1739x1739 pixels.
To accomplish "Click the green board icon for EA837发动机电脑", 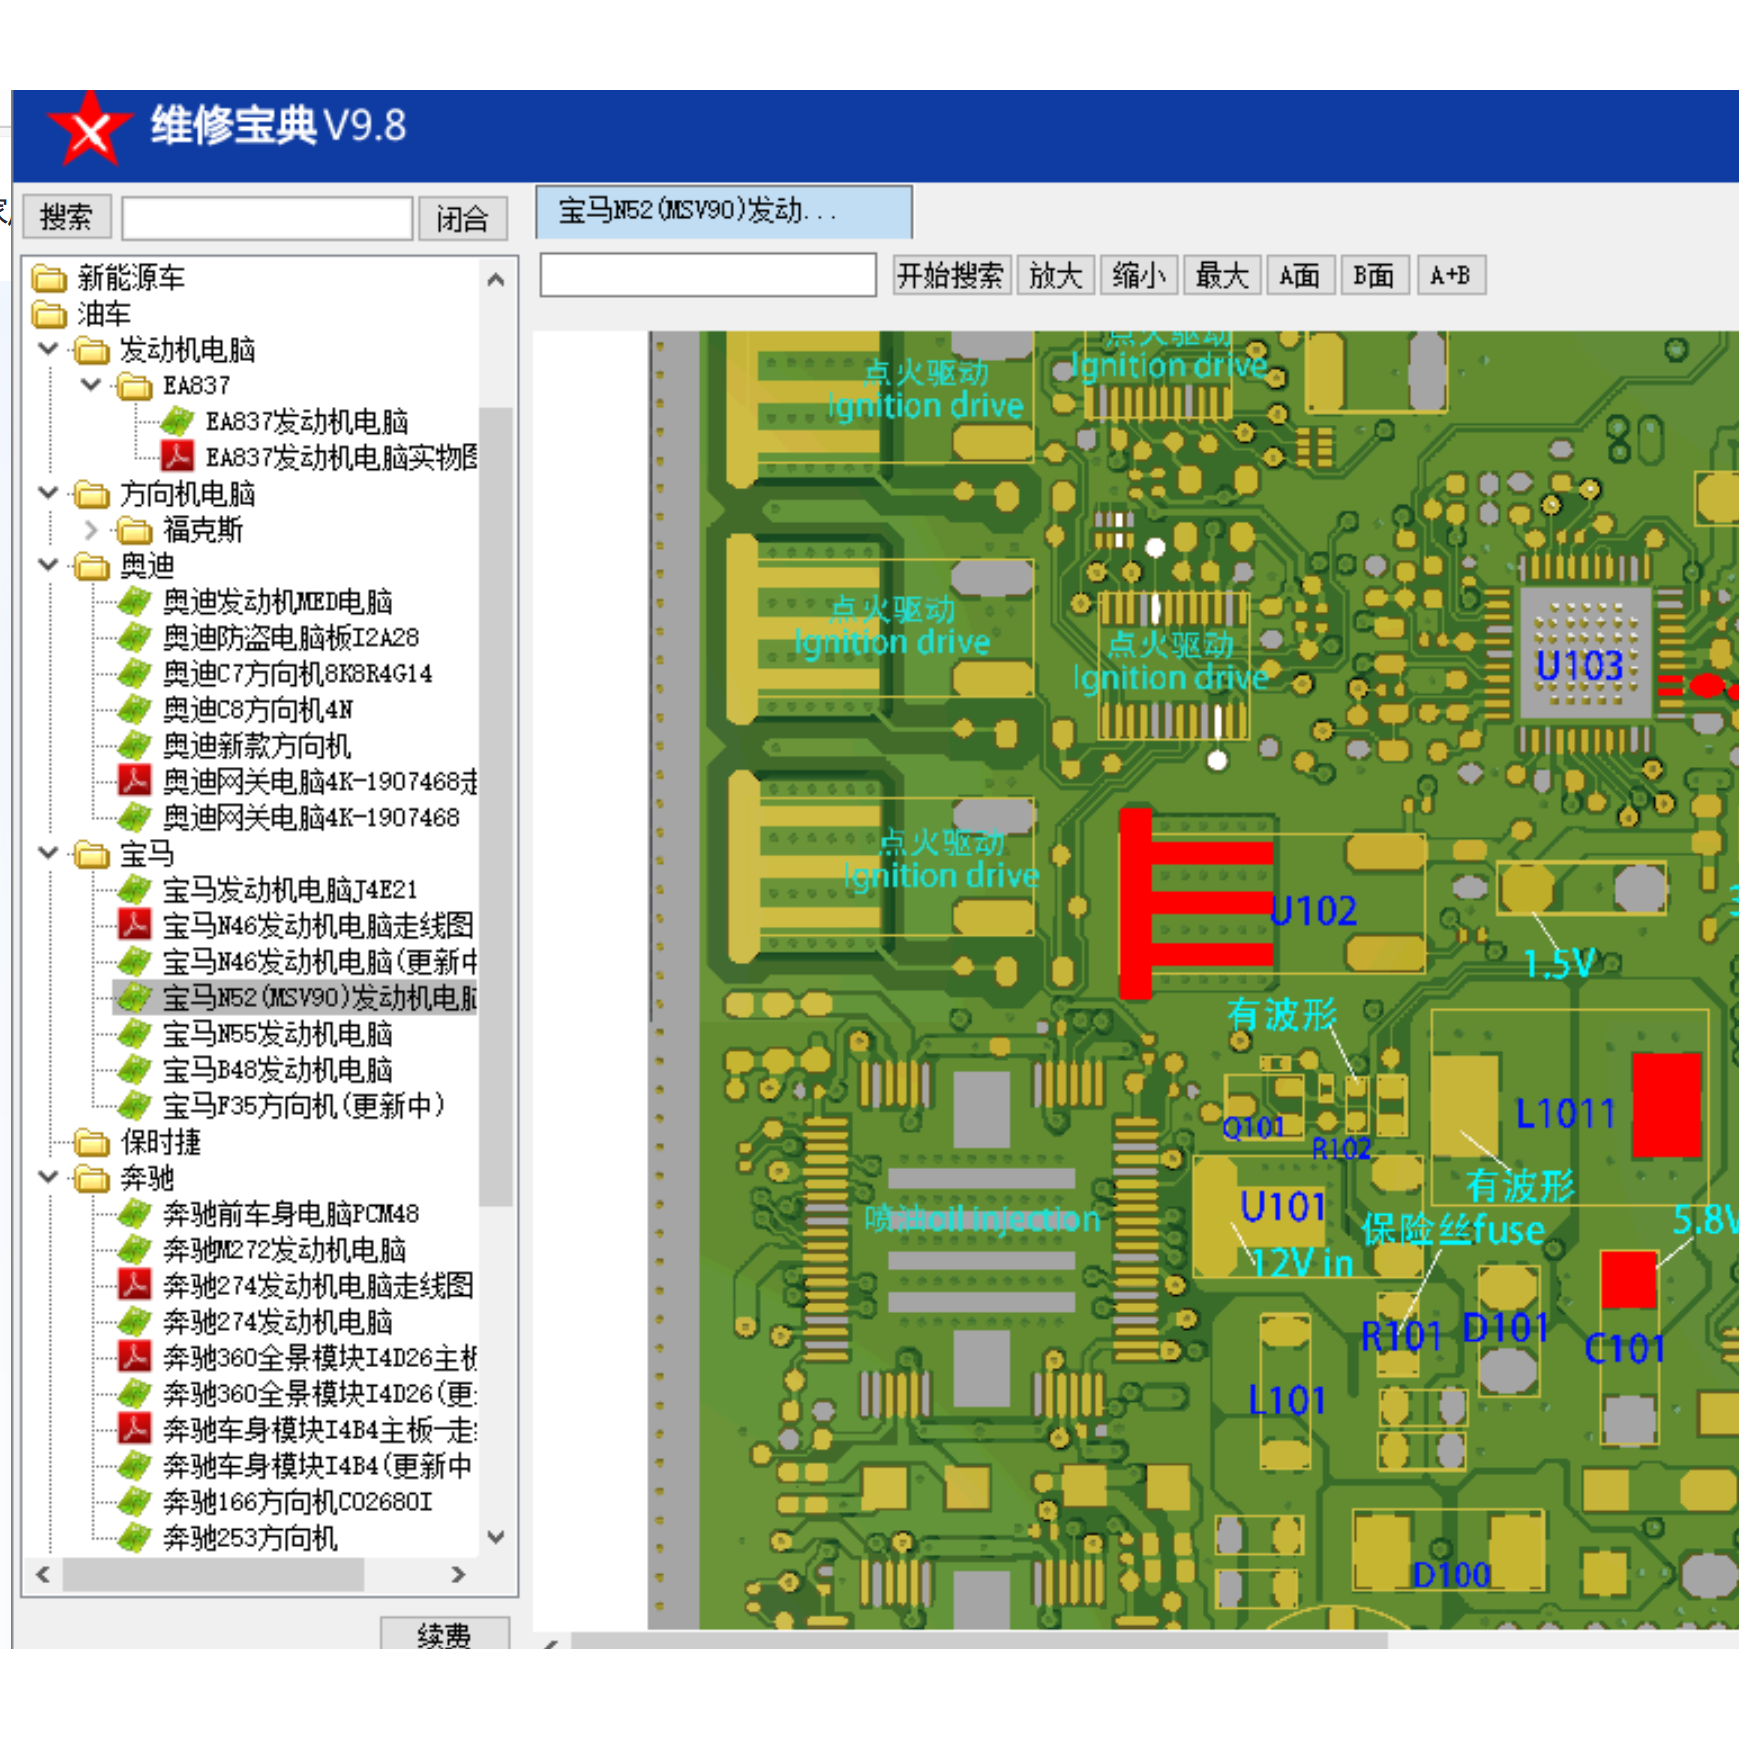I will (x=177, y=420).
